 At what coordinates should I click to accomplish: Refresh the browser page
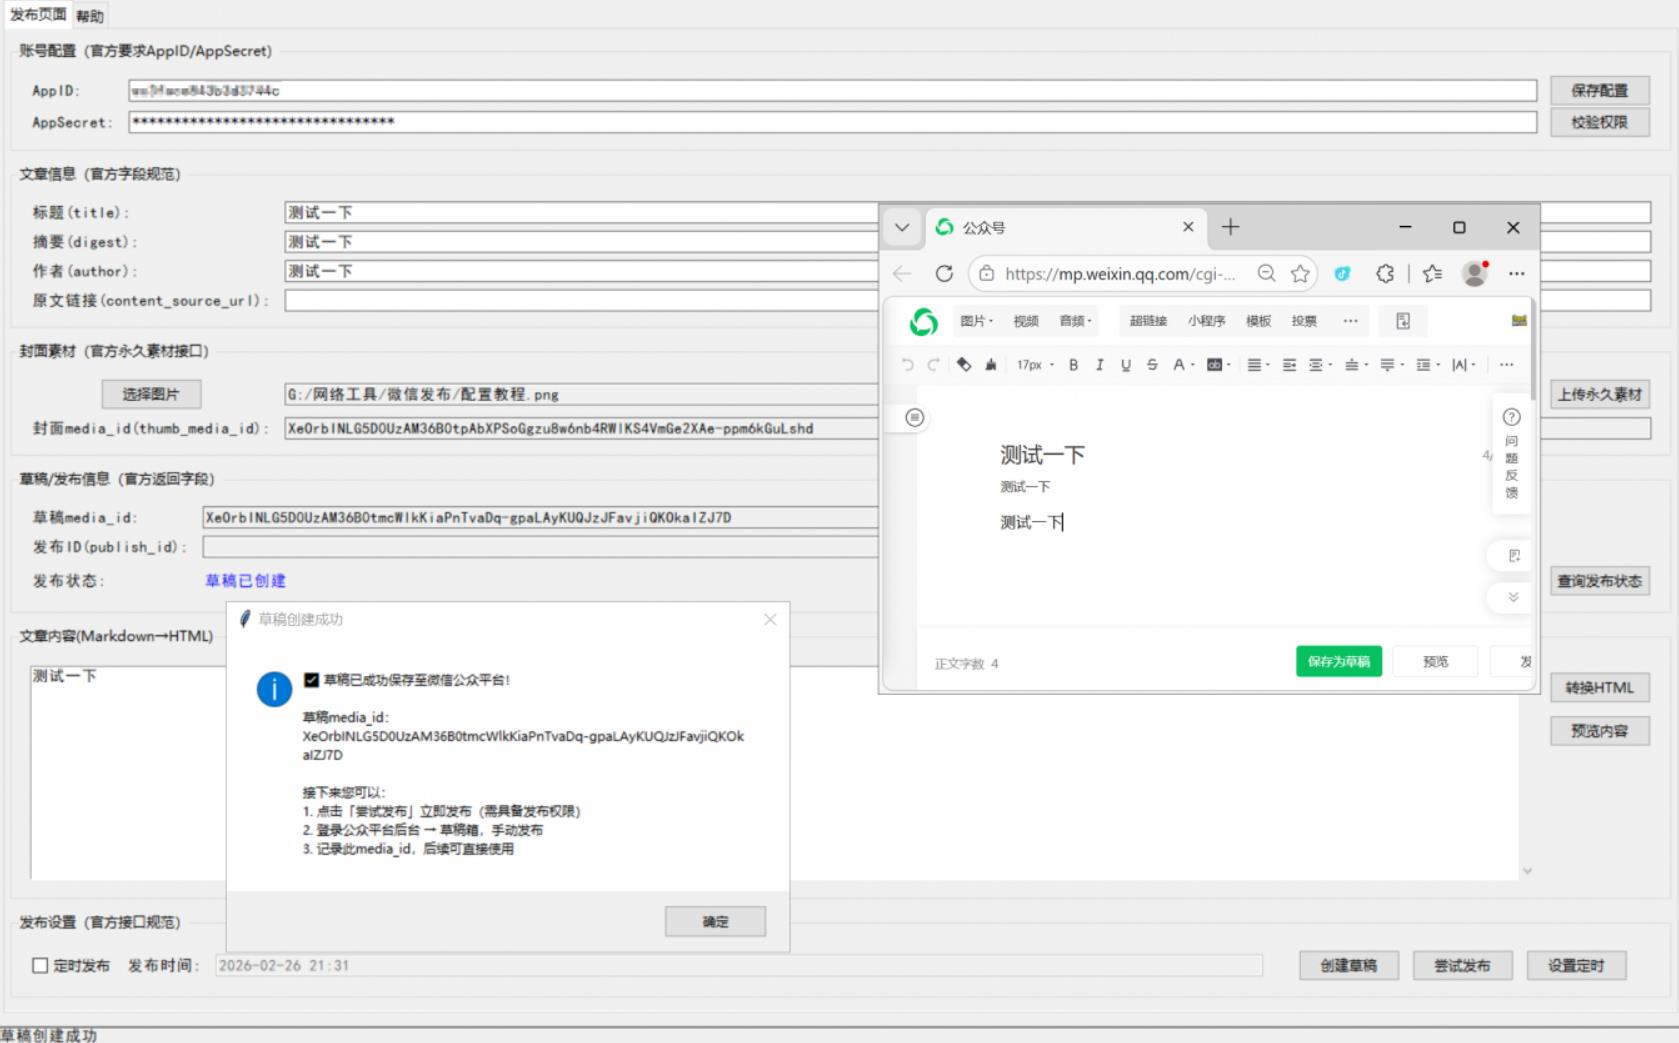pyautogui.click(x=944, y=274)
